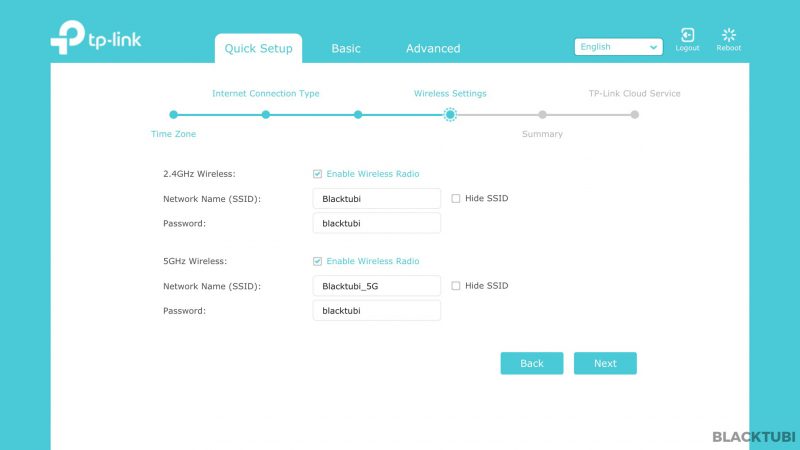Viewport: 800px width, 450px height.
Task: Click the Summary label
Action: 542,134
